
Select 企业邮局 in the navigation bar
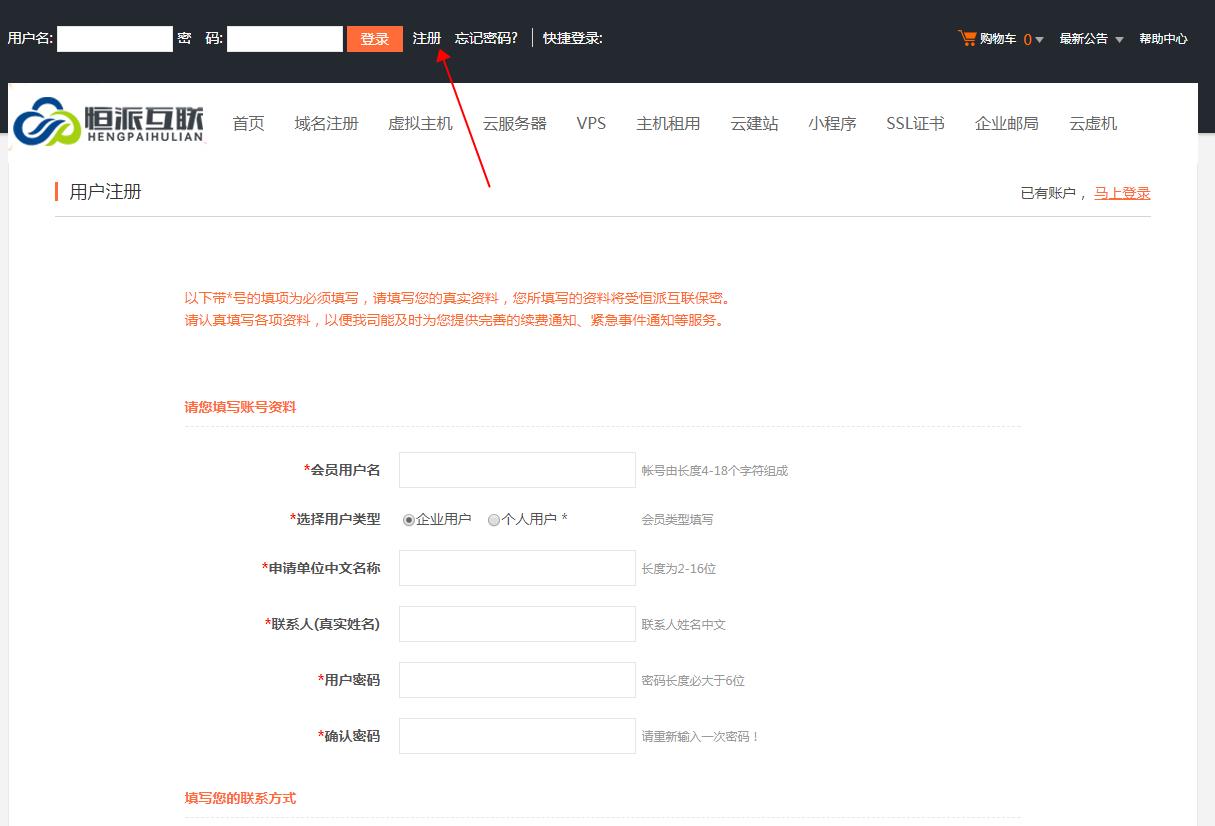pos(1006,123)
